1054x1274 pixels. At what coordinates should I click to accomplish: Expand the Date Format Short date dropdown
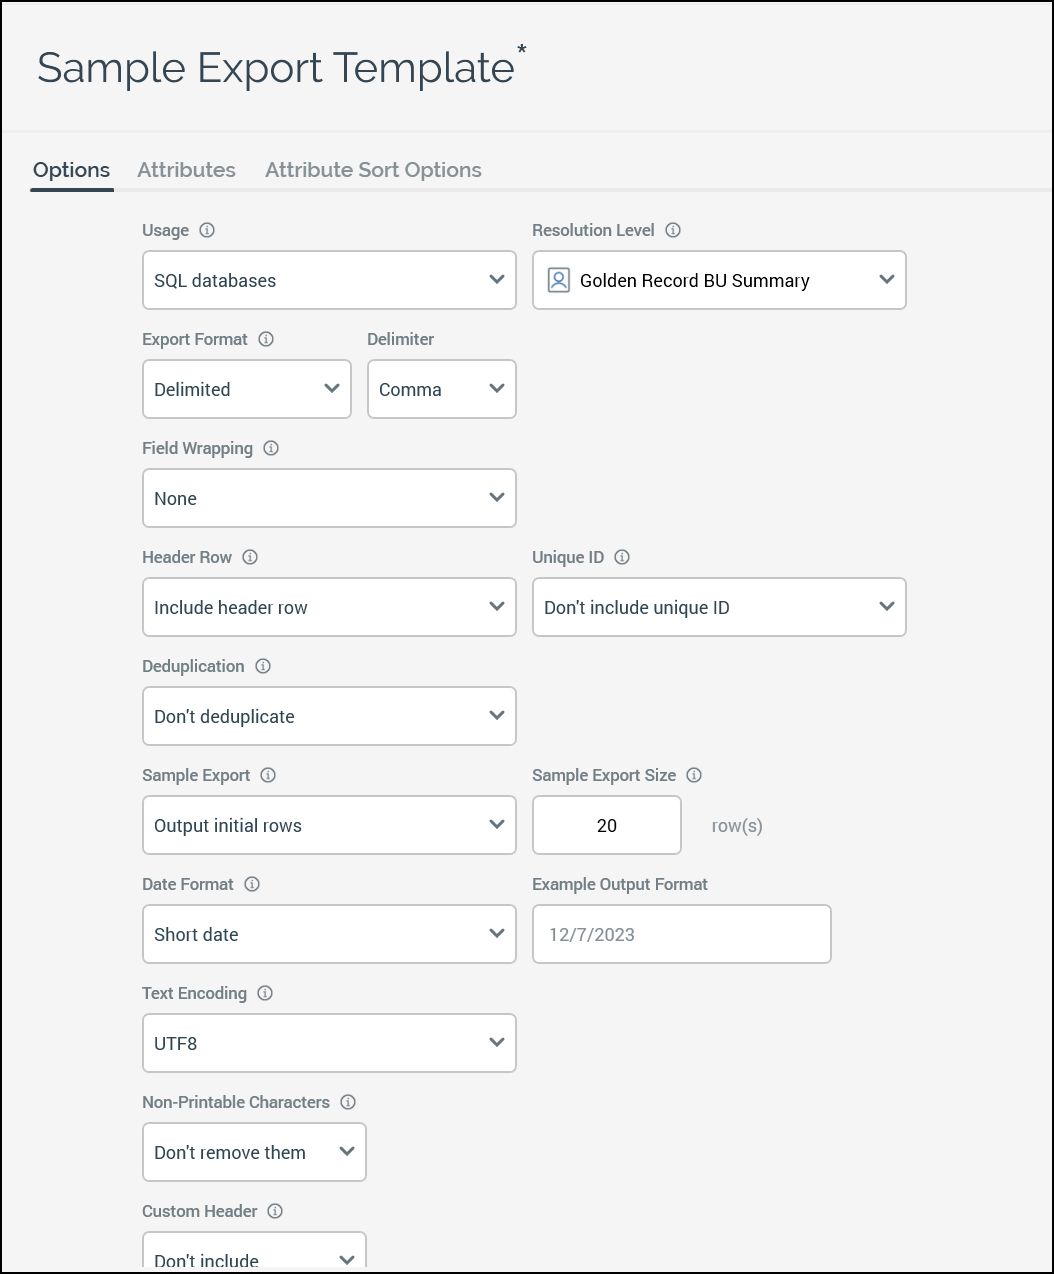(329, 934)
